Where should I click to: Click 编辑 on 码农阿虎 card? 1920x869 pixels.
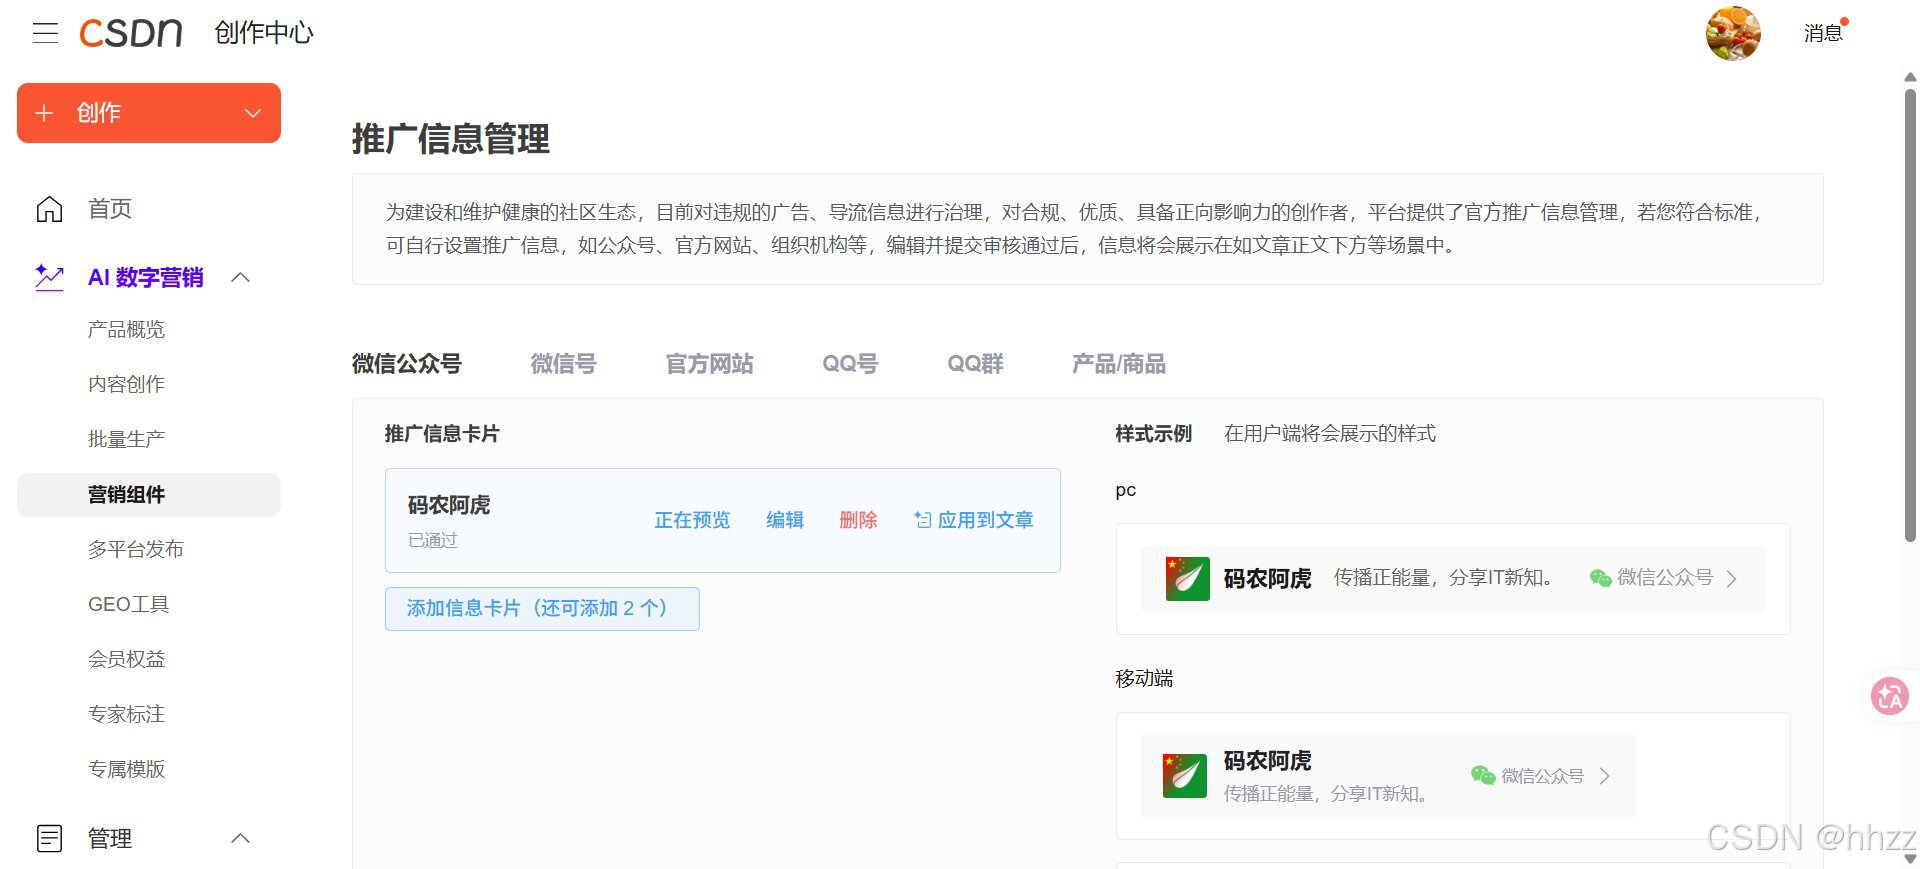tap(785, 520)
